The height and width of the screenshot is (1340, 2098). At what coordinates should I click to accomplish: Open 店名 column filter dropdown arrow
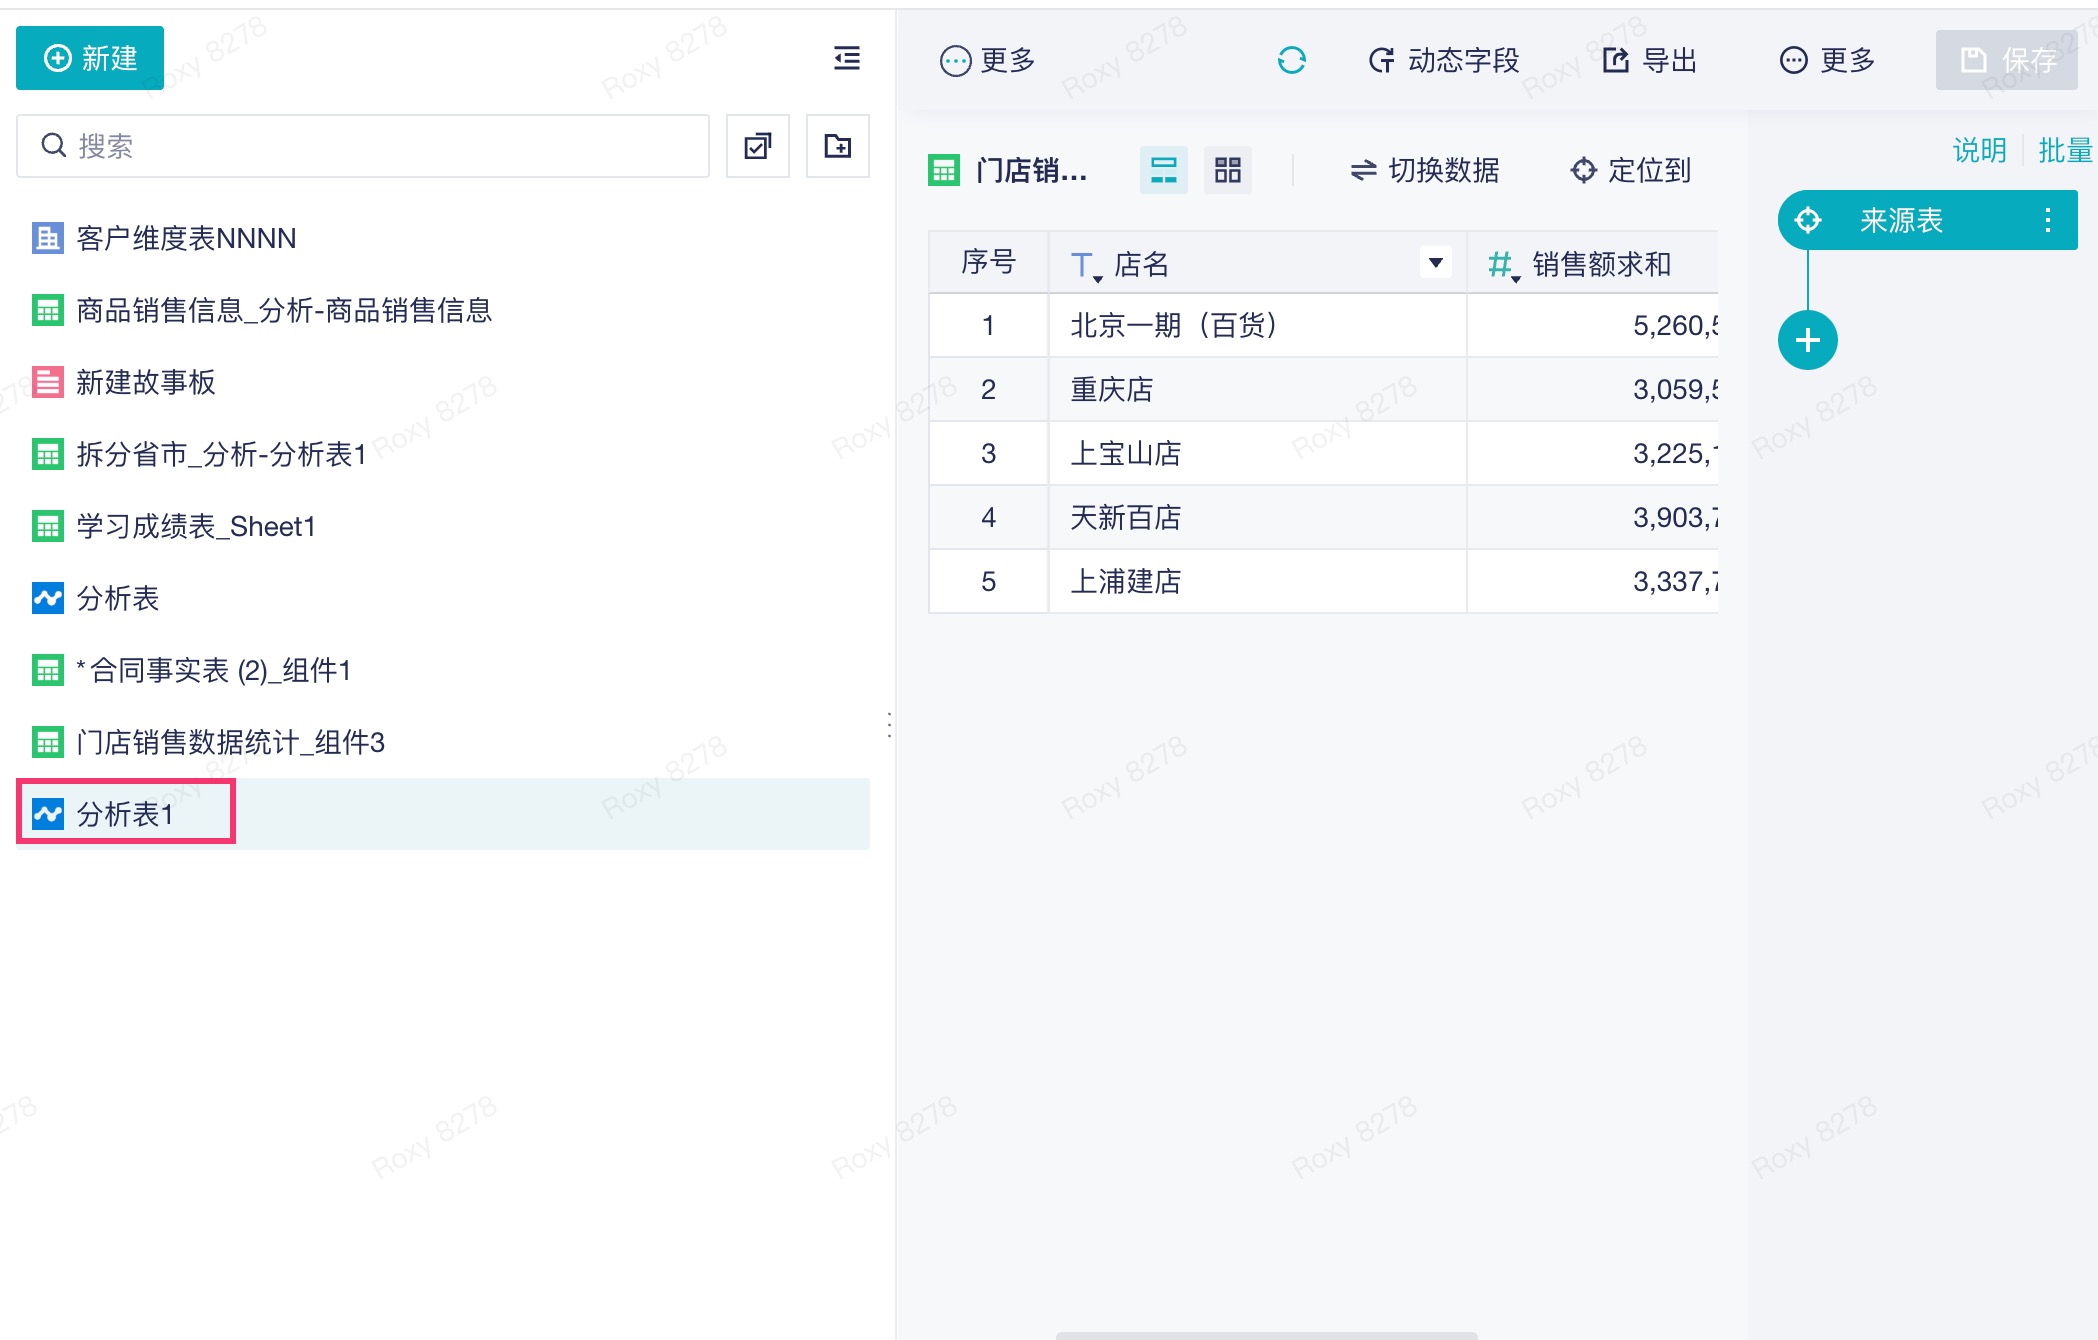coord(1435,263)
